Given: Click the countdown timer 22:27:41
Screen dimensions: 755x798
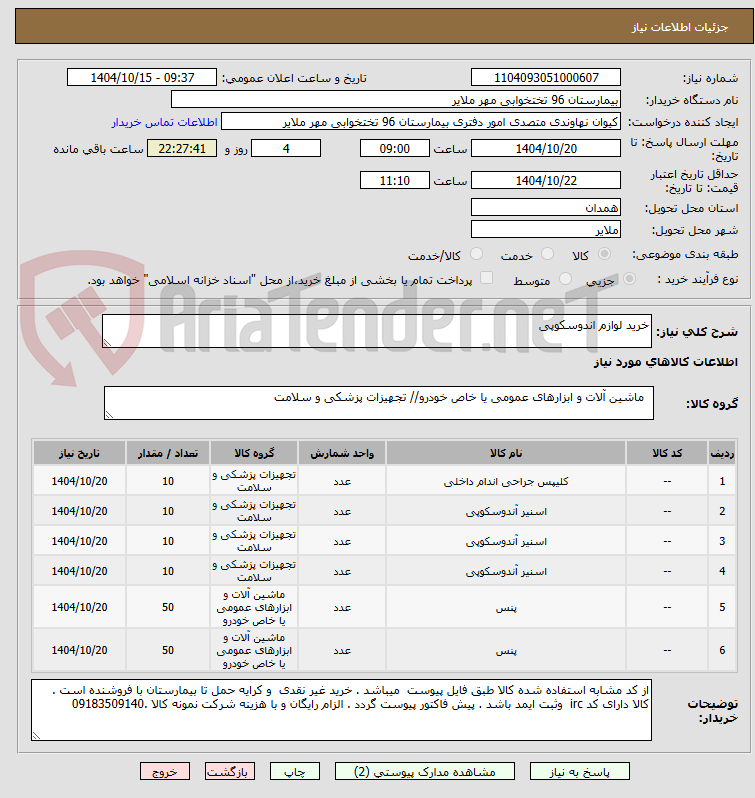Looking at the screenshot, I should pyautogui.click(x=182, y=149).
